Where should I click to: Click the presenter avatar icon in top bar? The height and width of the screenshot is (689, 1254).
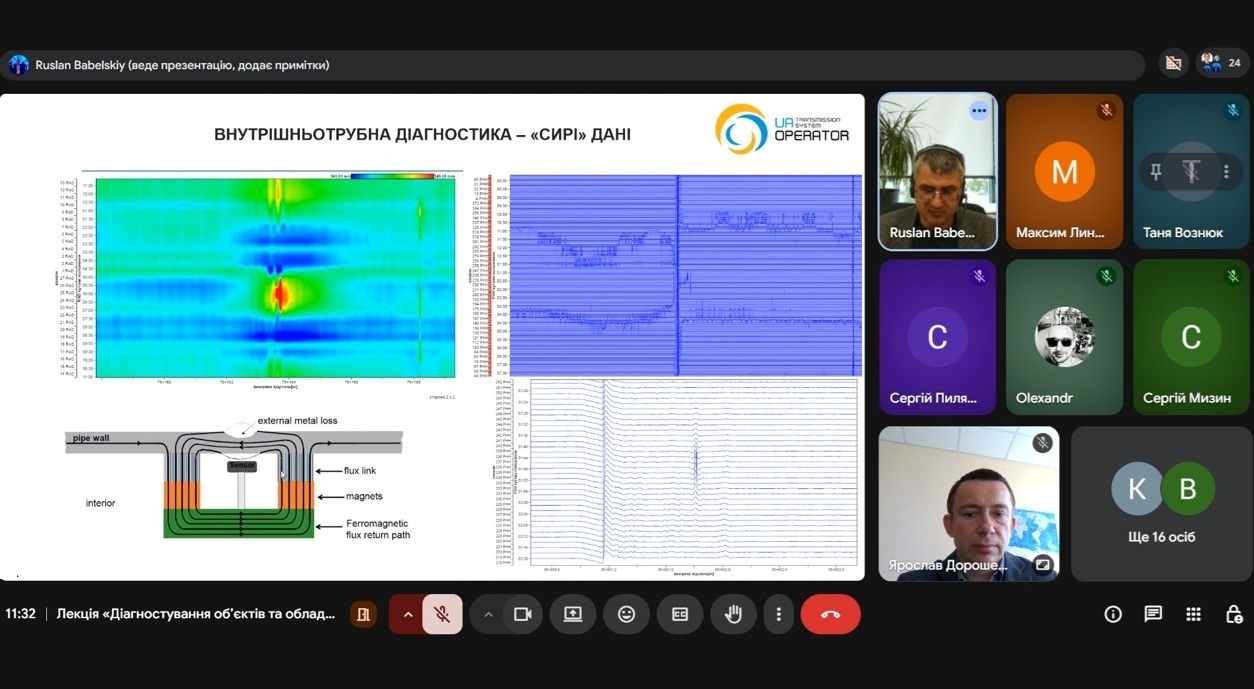point(19,65)
